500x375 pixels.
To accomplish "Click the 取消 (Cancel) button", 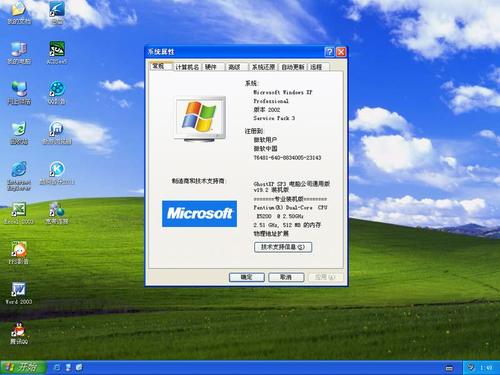I will point(286,277).
